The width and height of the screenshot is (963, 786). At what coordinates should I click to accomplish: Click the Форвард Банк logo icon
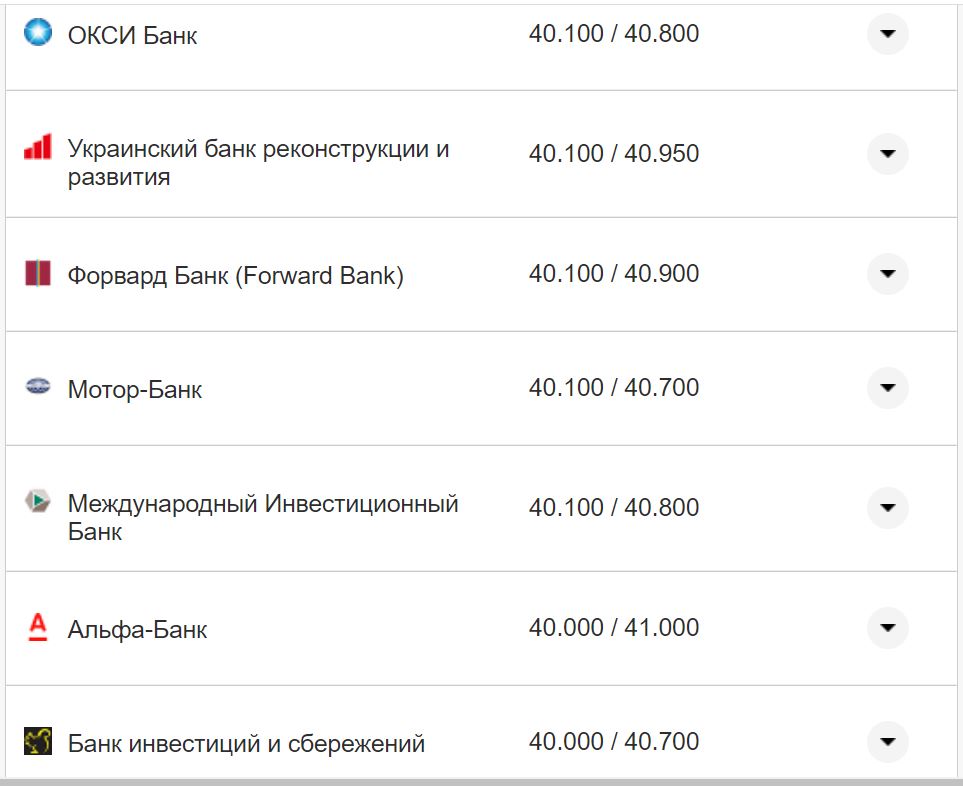(x=39, y=273)
